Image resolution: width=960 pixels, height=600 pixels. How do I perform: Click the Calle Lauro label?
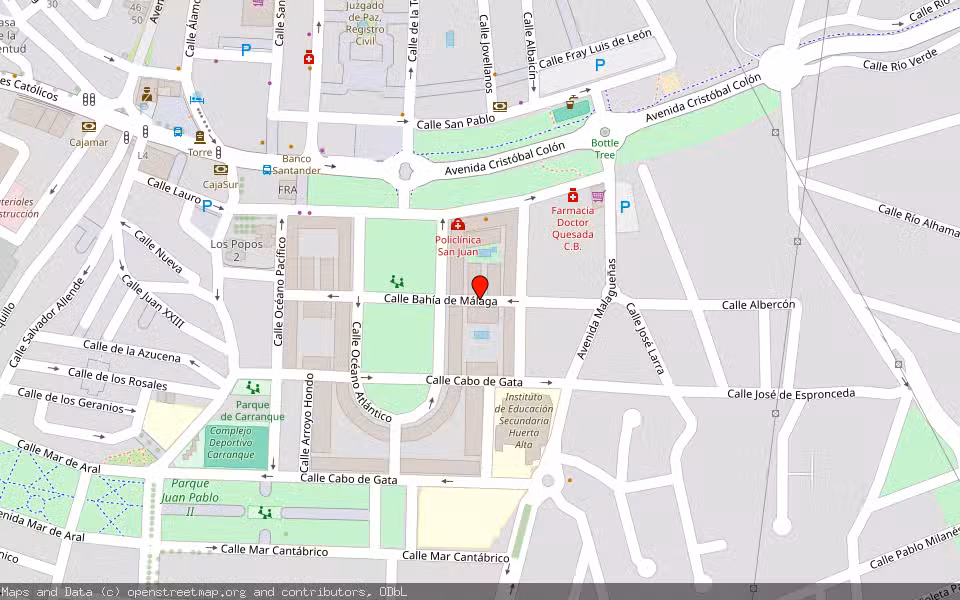(x=174, y=190)
